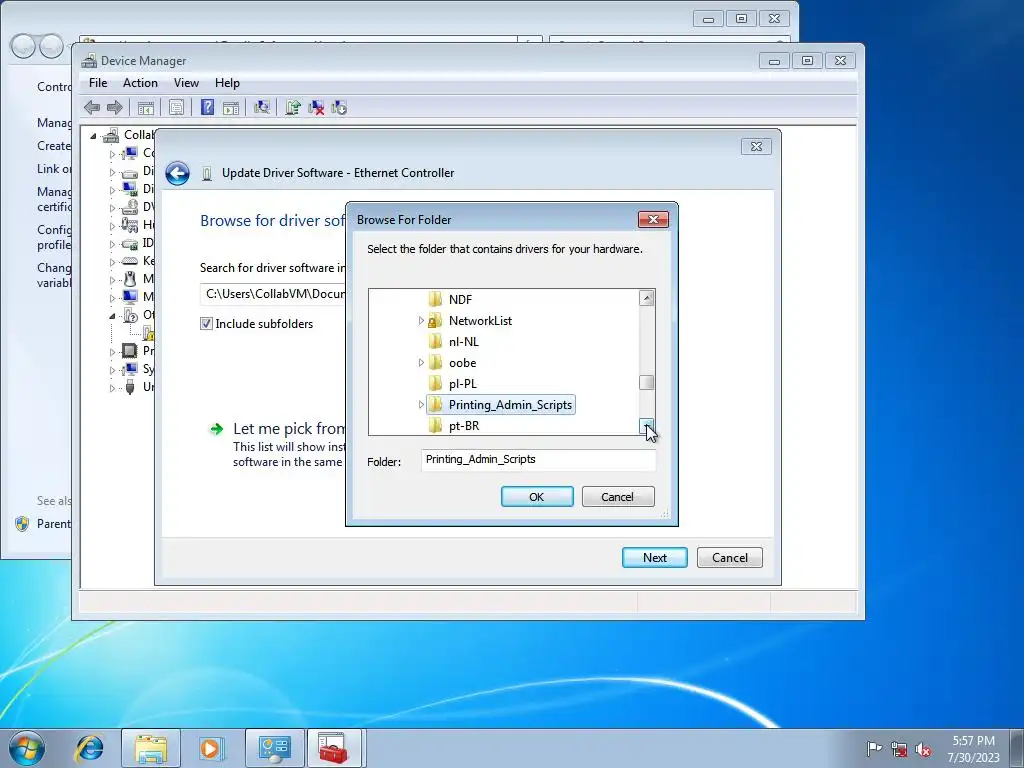Select the root computer icon in device tree
Image resolution: width=1024 pixels, height=768 pixels.
pyautogui.click(x=112, y=135)
